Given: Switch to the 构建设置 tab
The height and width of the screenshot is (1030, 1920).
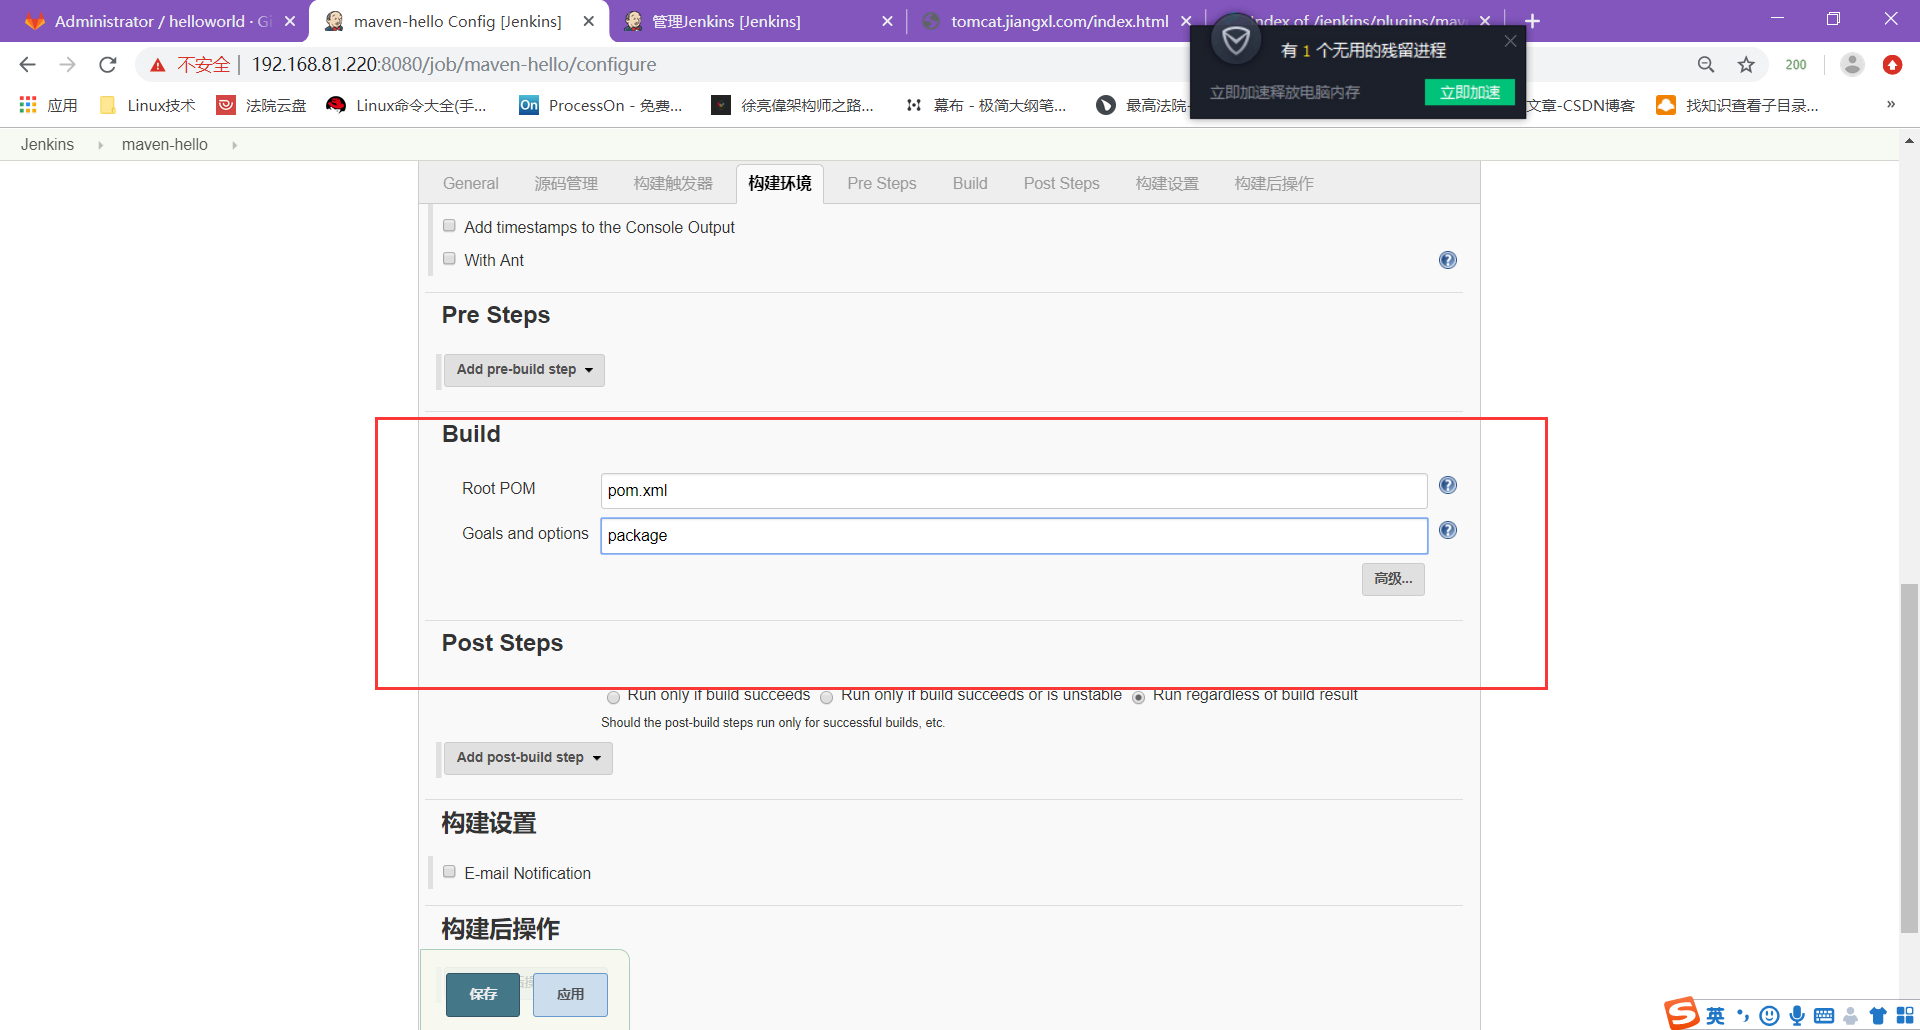Looking at the screenshot, I should click(1167, 183).
